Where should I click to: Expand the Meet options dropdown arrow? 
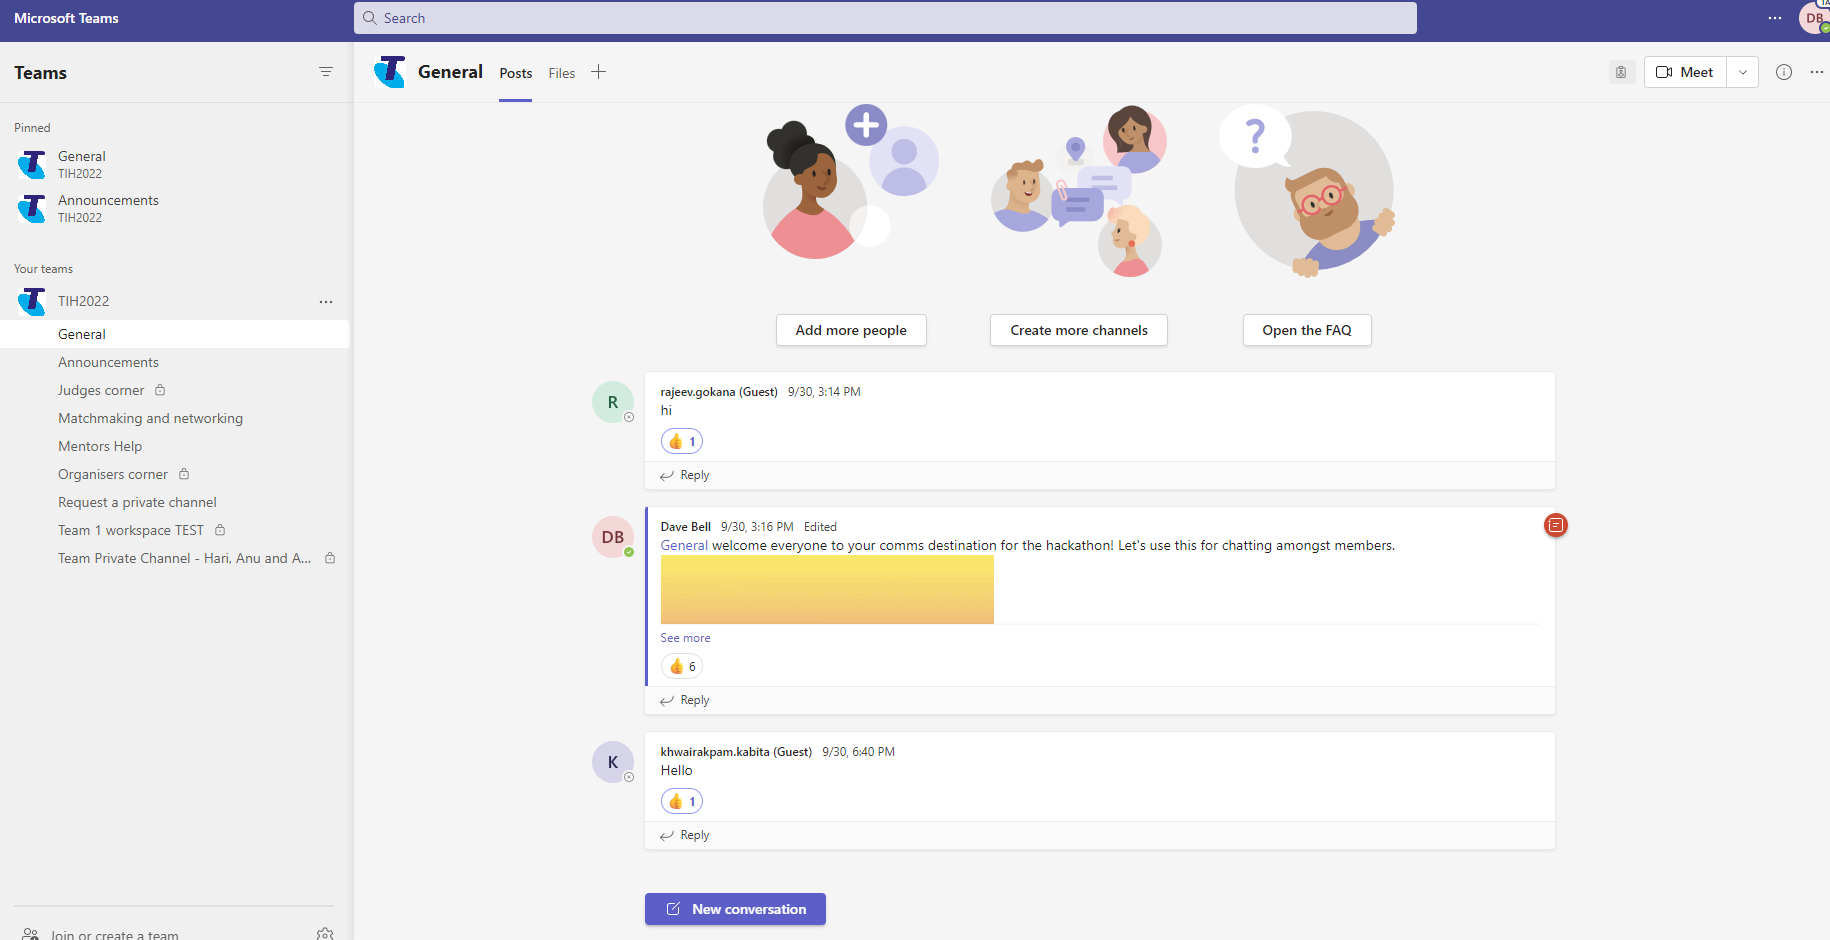[x=1742, y=72]
